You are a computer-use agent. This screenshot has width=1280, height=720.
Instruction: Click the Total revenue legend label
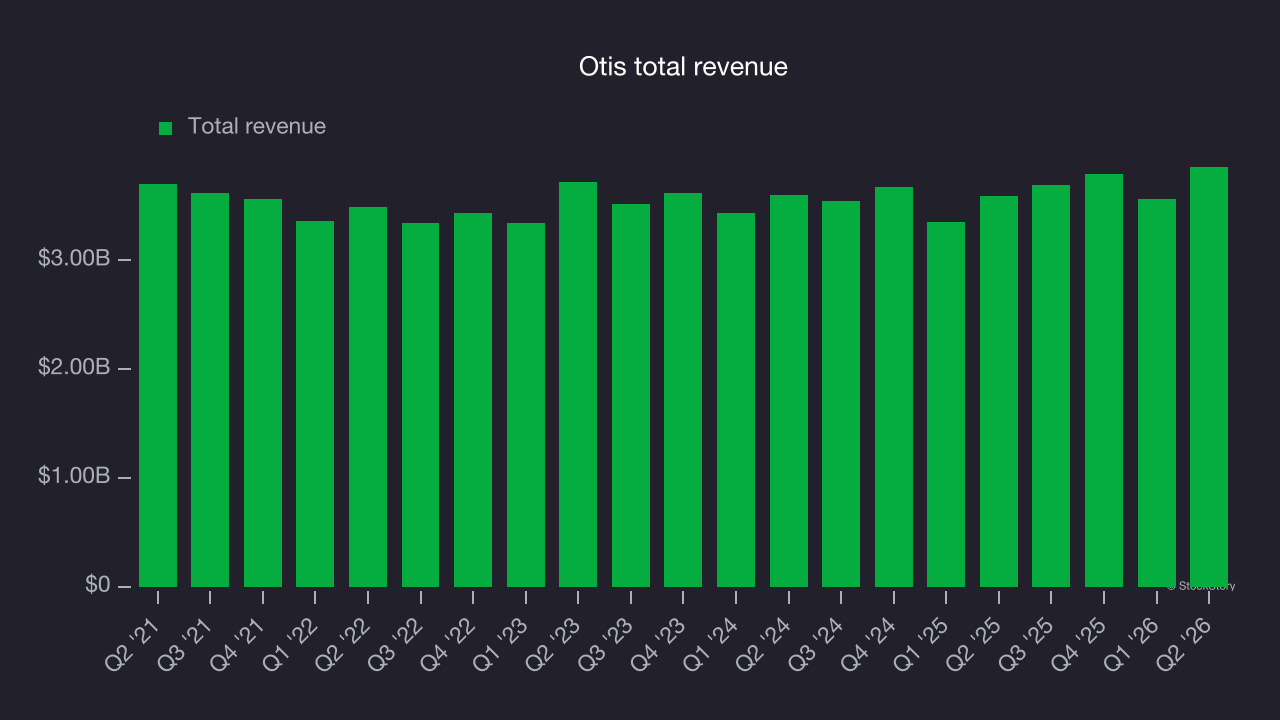coord(257,126)
